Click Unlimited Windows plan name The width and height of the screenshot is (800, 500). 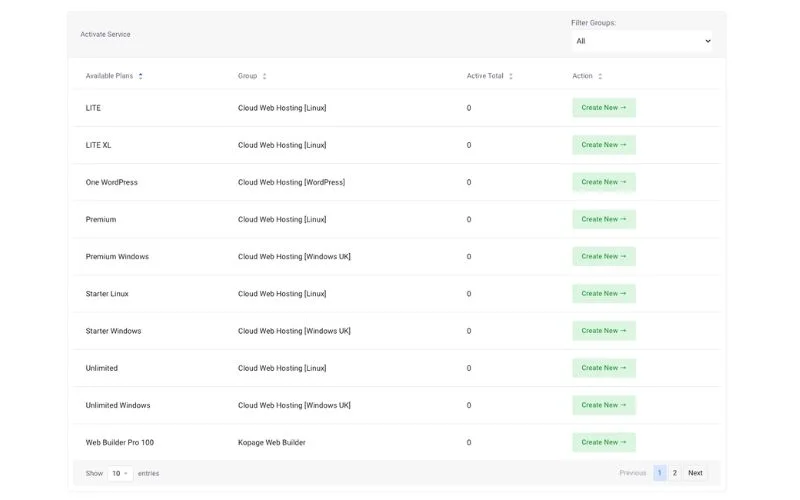[x=118, y=405]
